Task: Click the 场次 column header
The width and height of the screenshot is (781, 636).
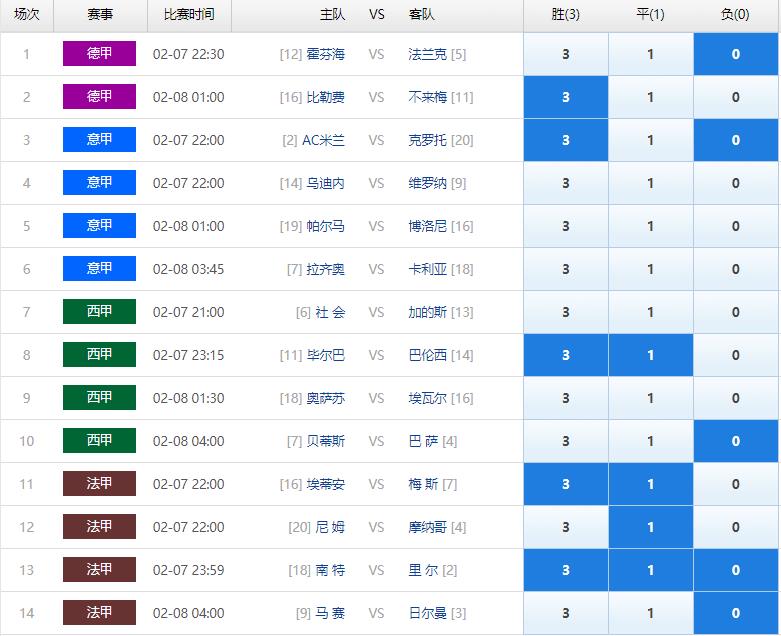Action: (26, 14)
